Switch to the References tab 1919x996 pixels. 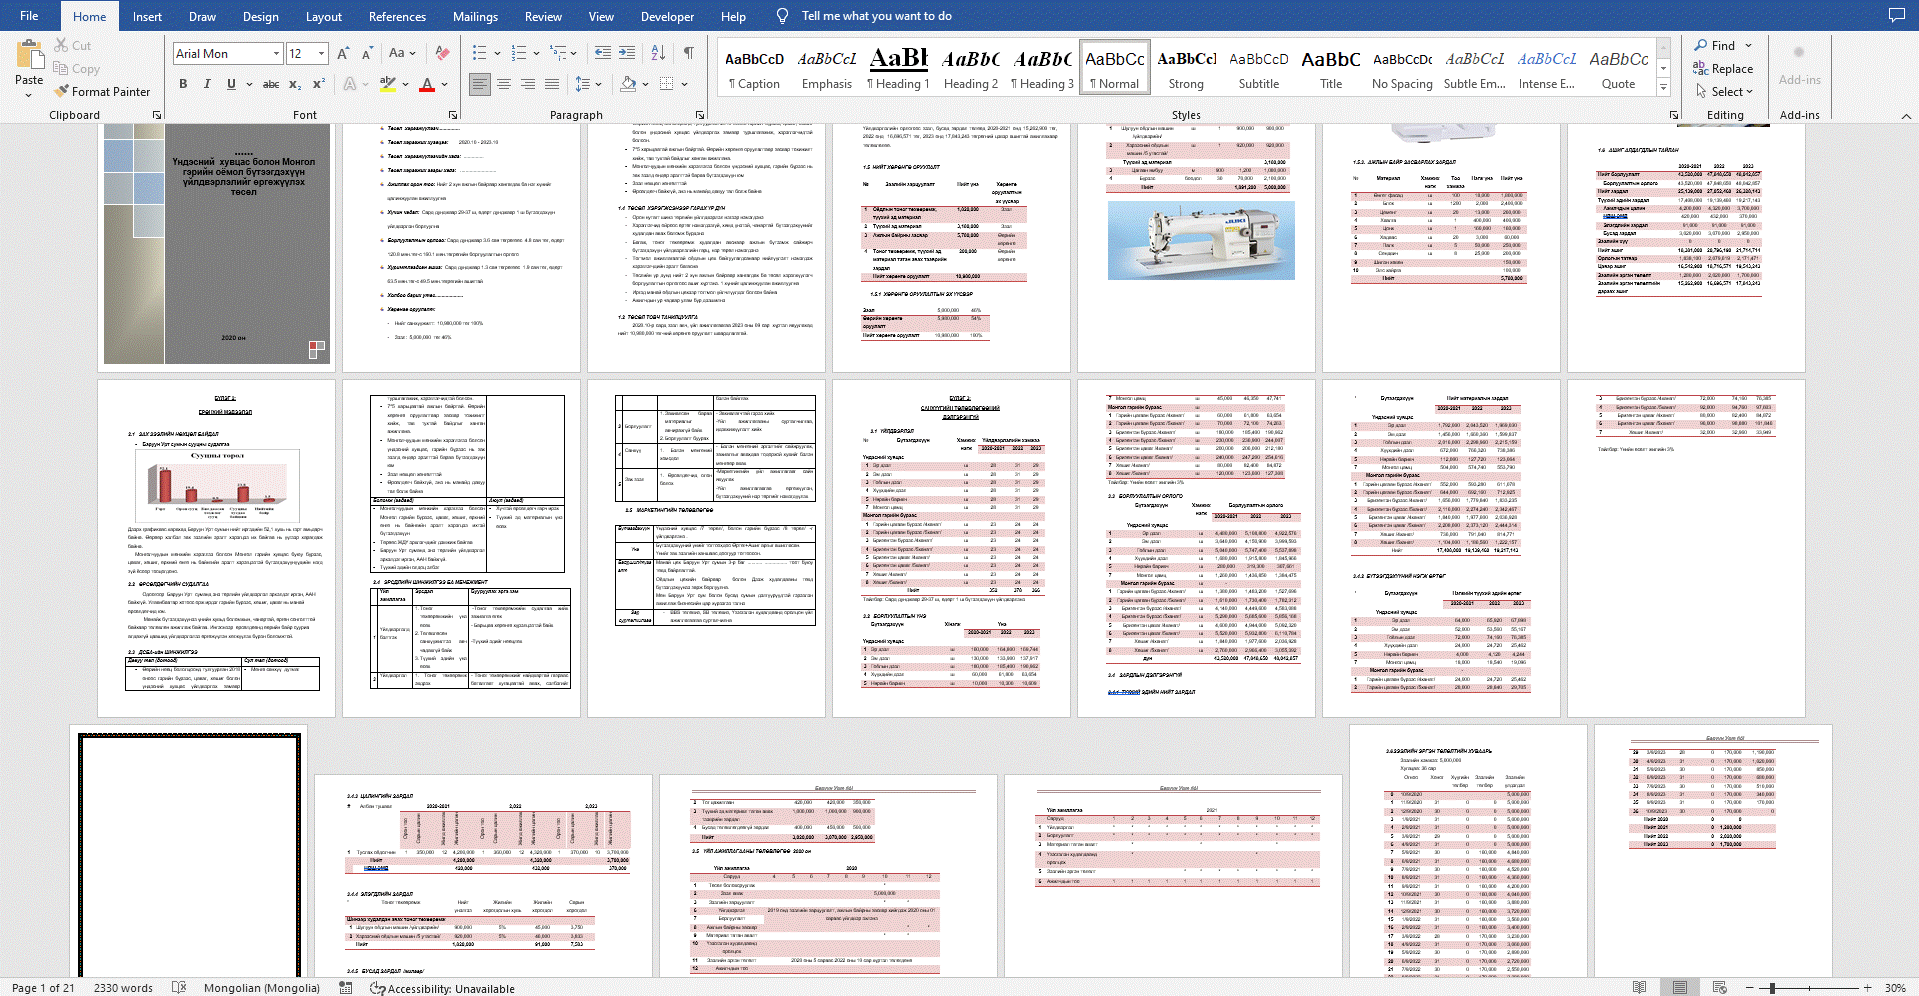tap(397, 16)
